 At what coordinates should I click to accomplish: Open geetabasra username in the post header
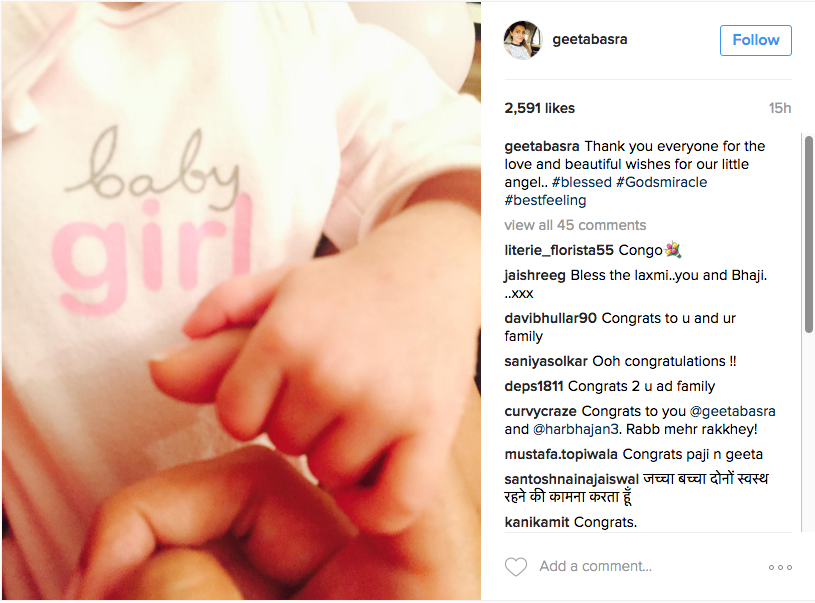click(x=589, y=40)
